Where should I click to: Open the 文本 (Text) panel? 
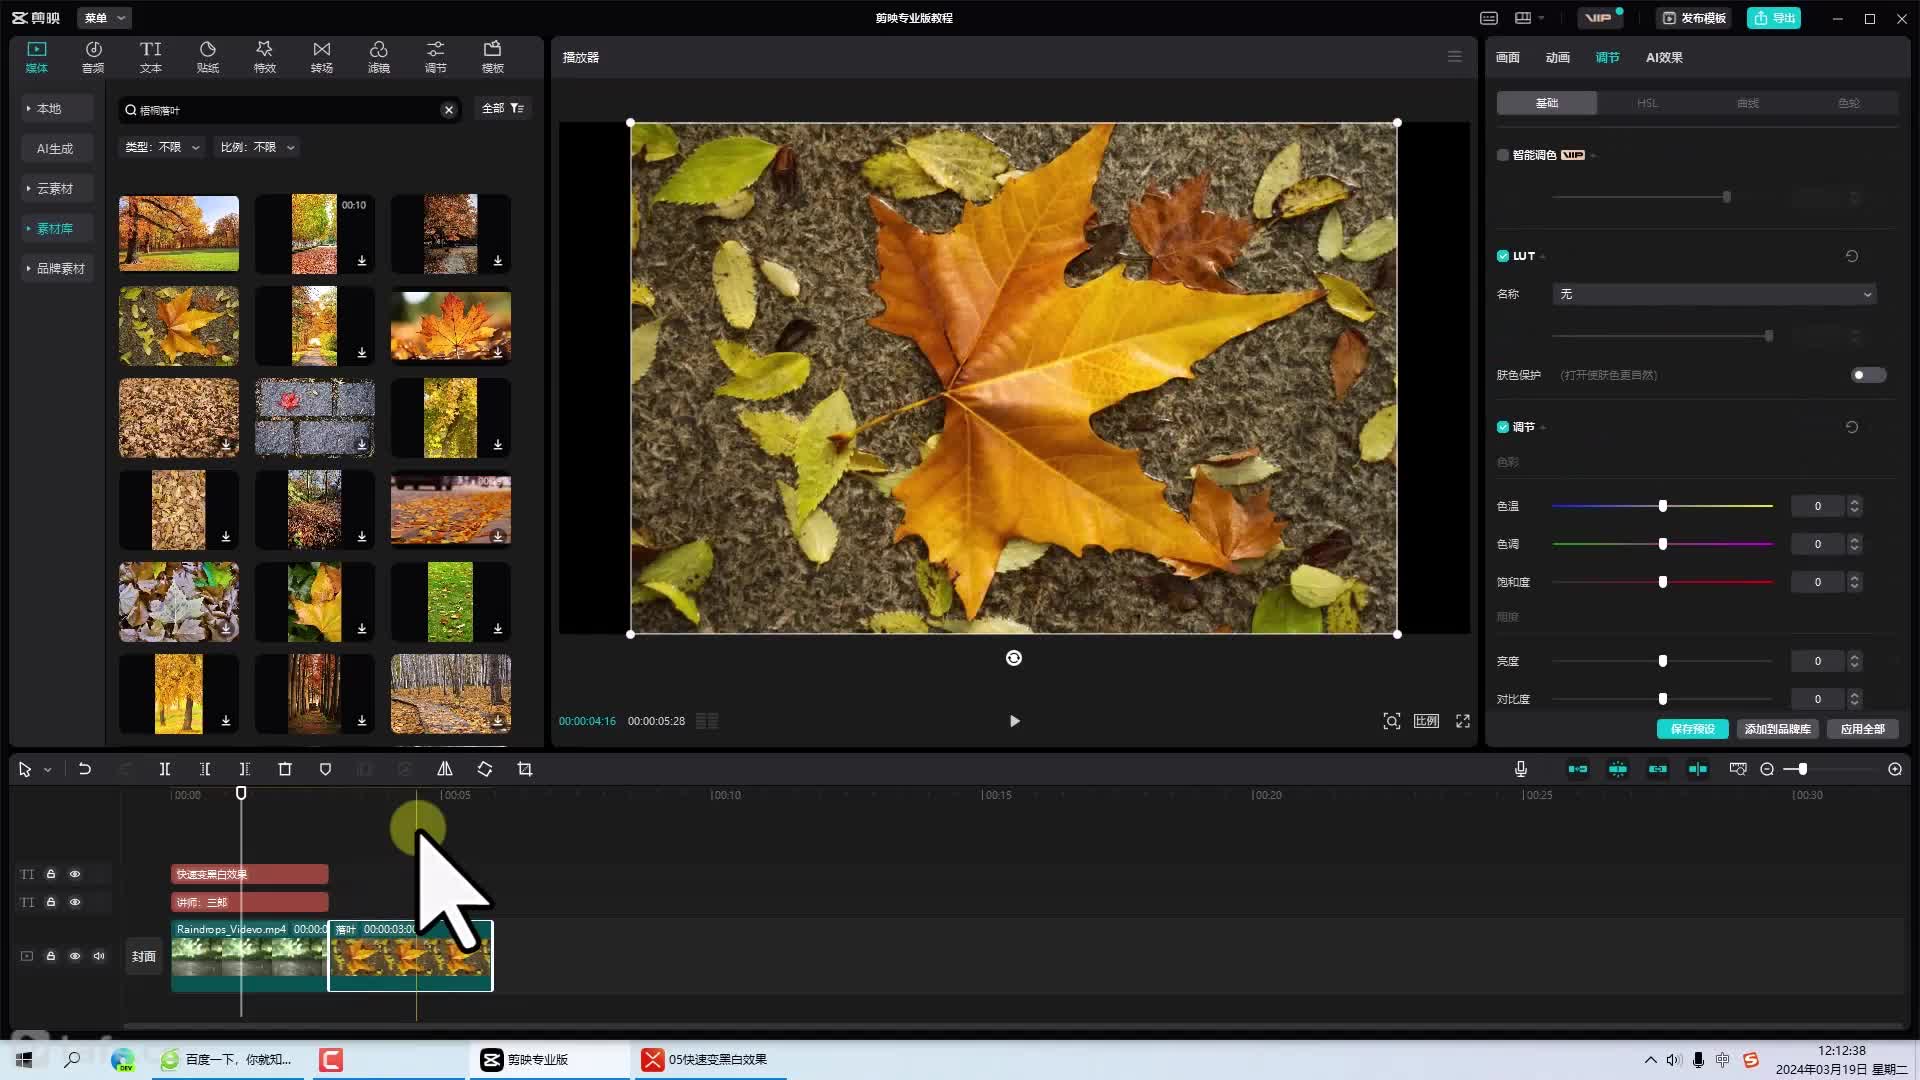tap(150, 57)
